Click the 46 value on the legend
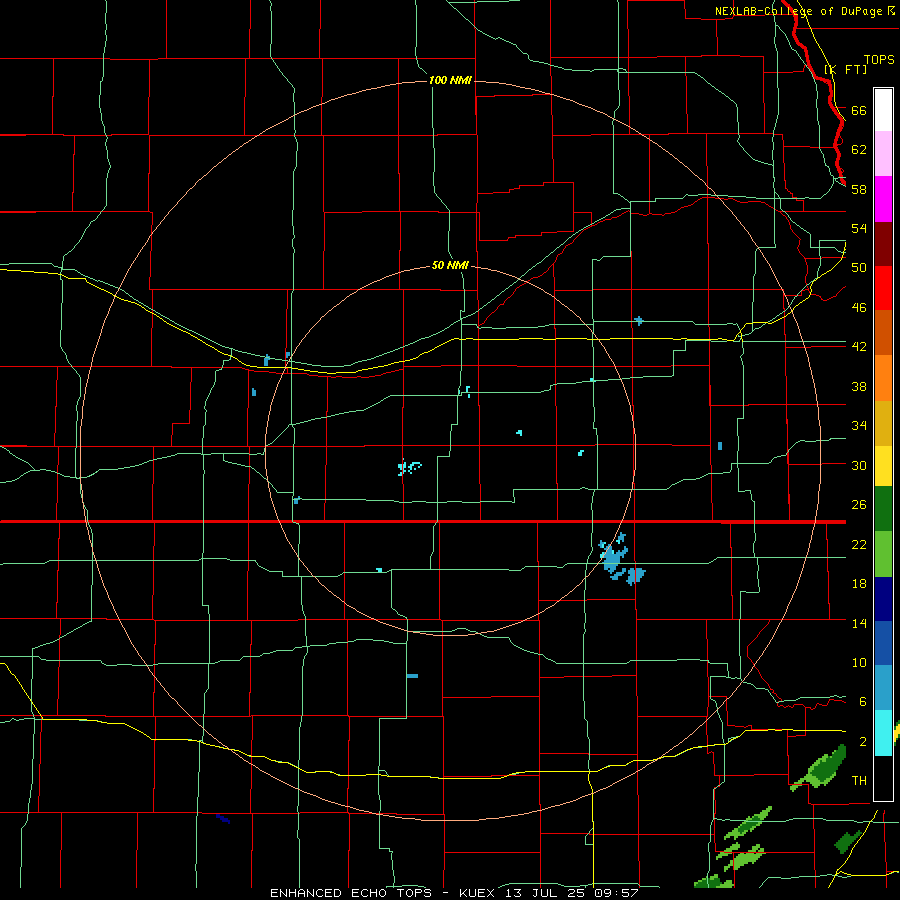 859,308
